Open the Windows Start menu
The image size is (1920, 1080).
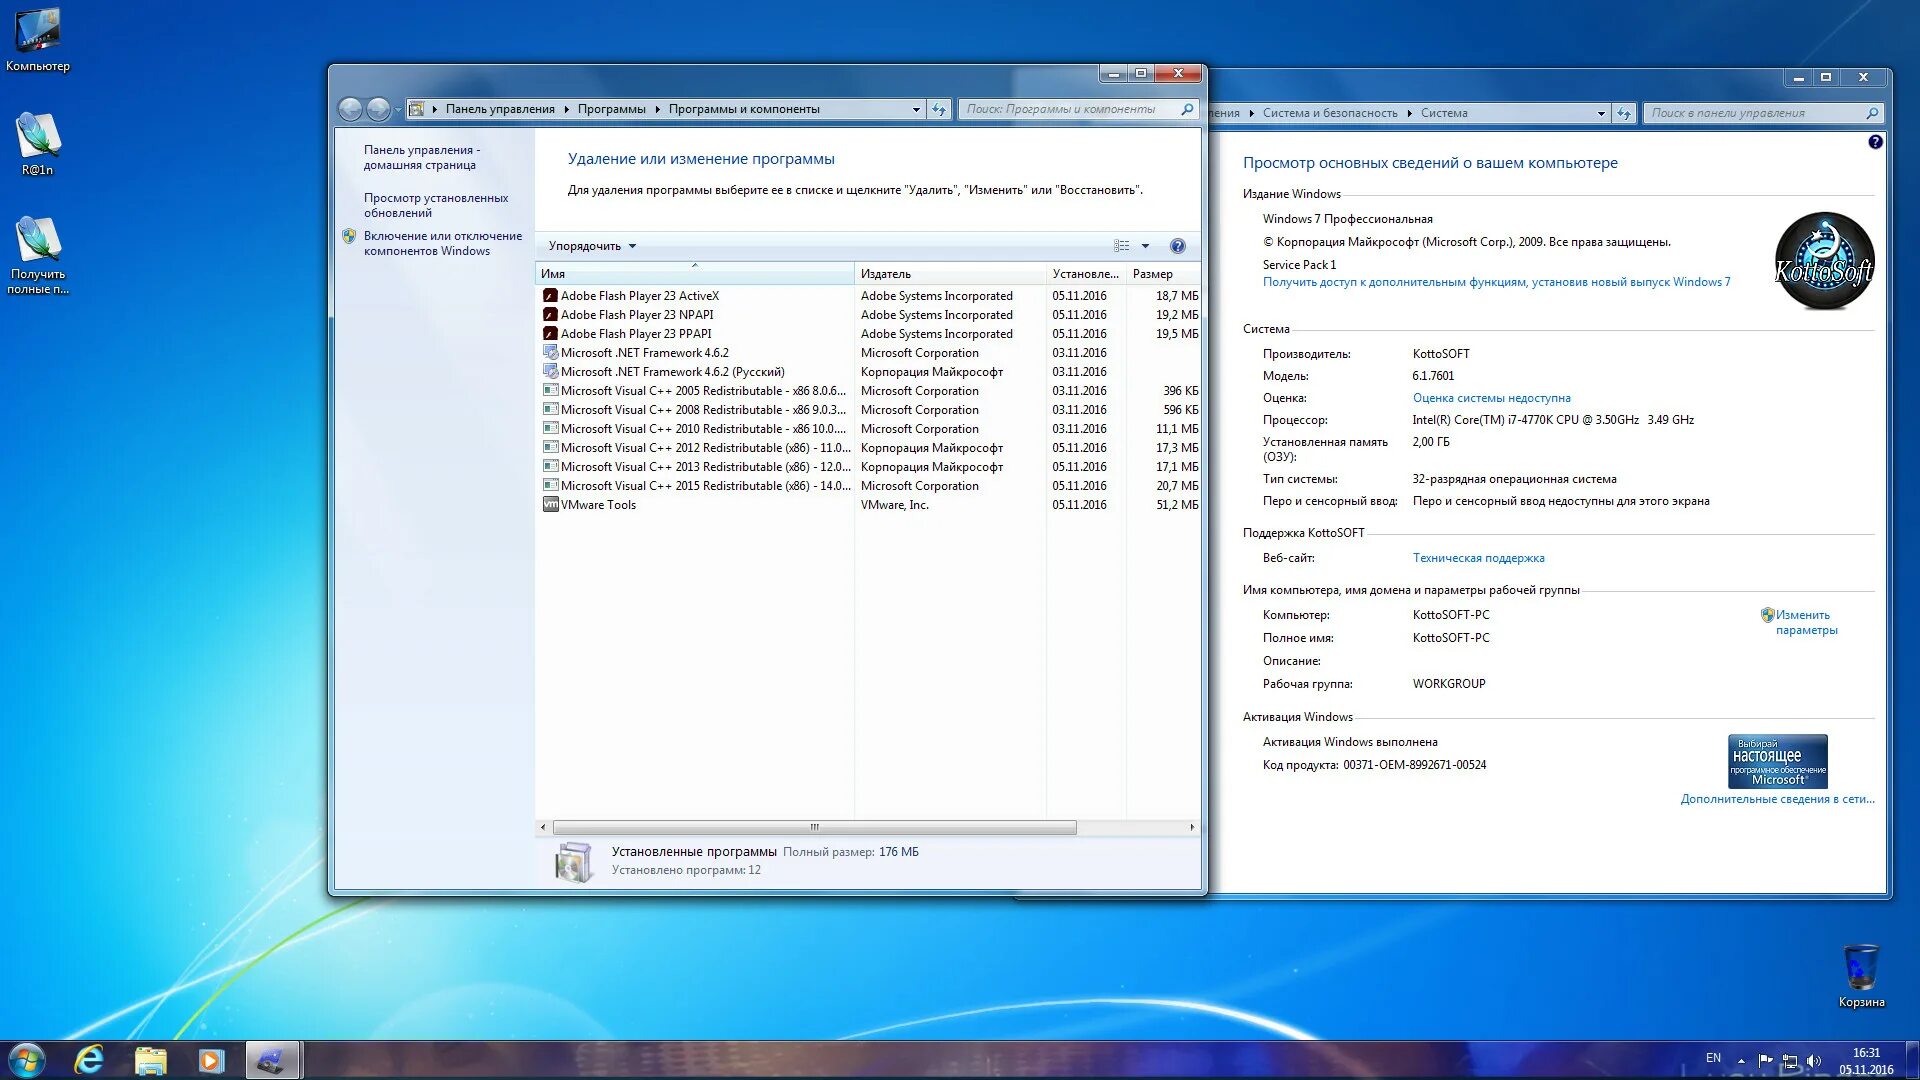[x=27, y=1060]
